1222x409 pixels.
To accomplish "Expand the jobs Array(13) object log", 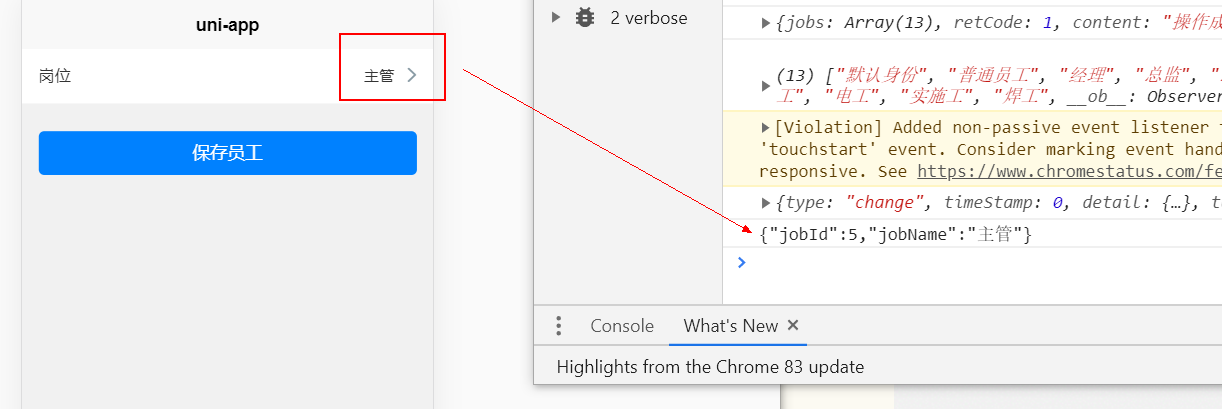I will pos(766,22).
